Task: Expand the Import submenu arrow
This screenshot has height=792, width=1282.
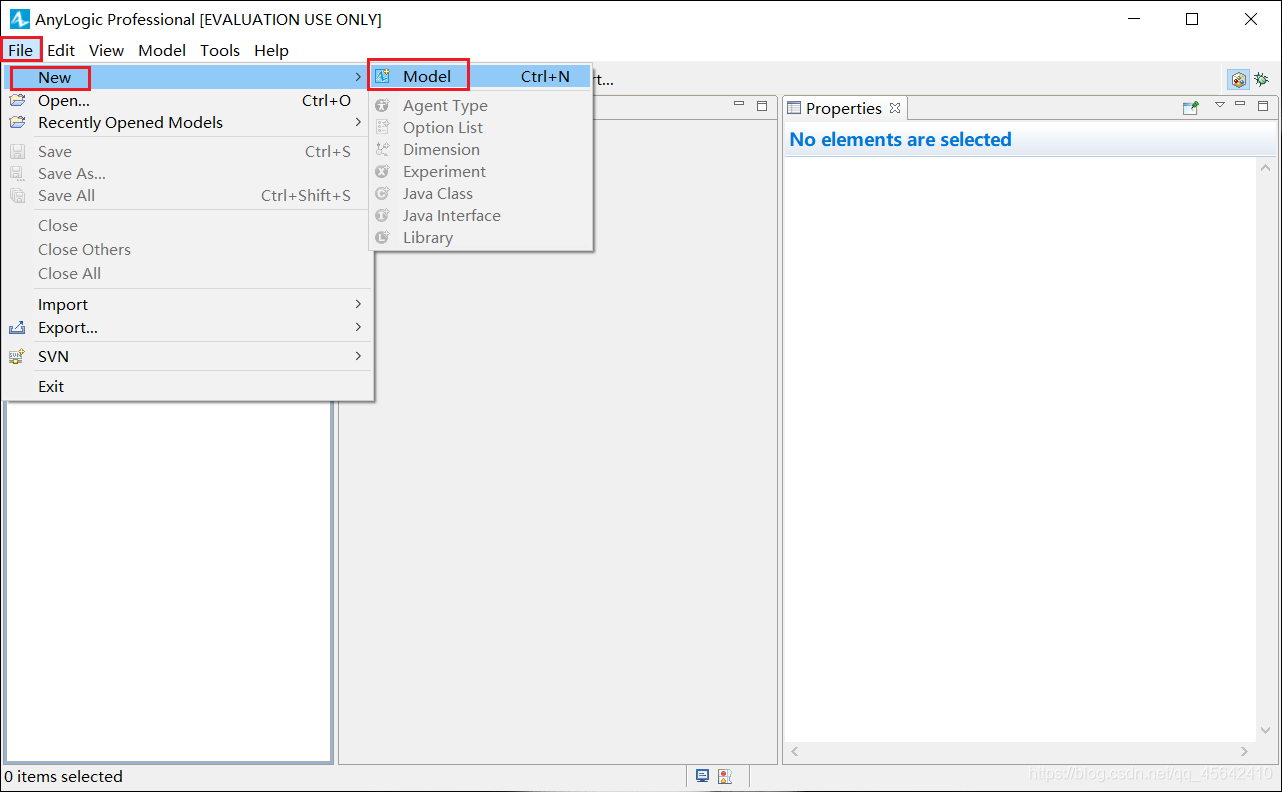Action: point(358,304)
